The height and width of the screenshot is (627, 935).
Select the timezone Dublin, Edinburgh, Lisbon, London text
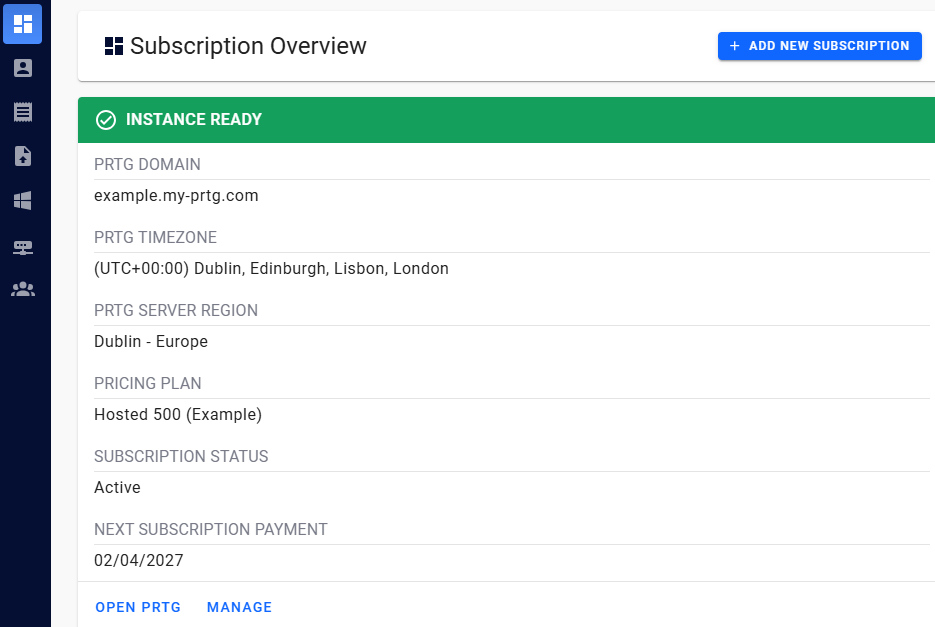click(271, 268)
